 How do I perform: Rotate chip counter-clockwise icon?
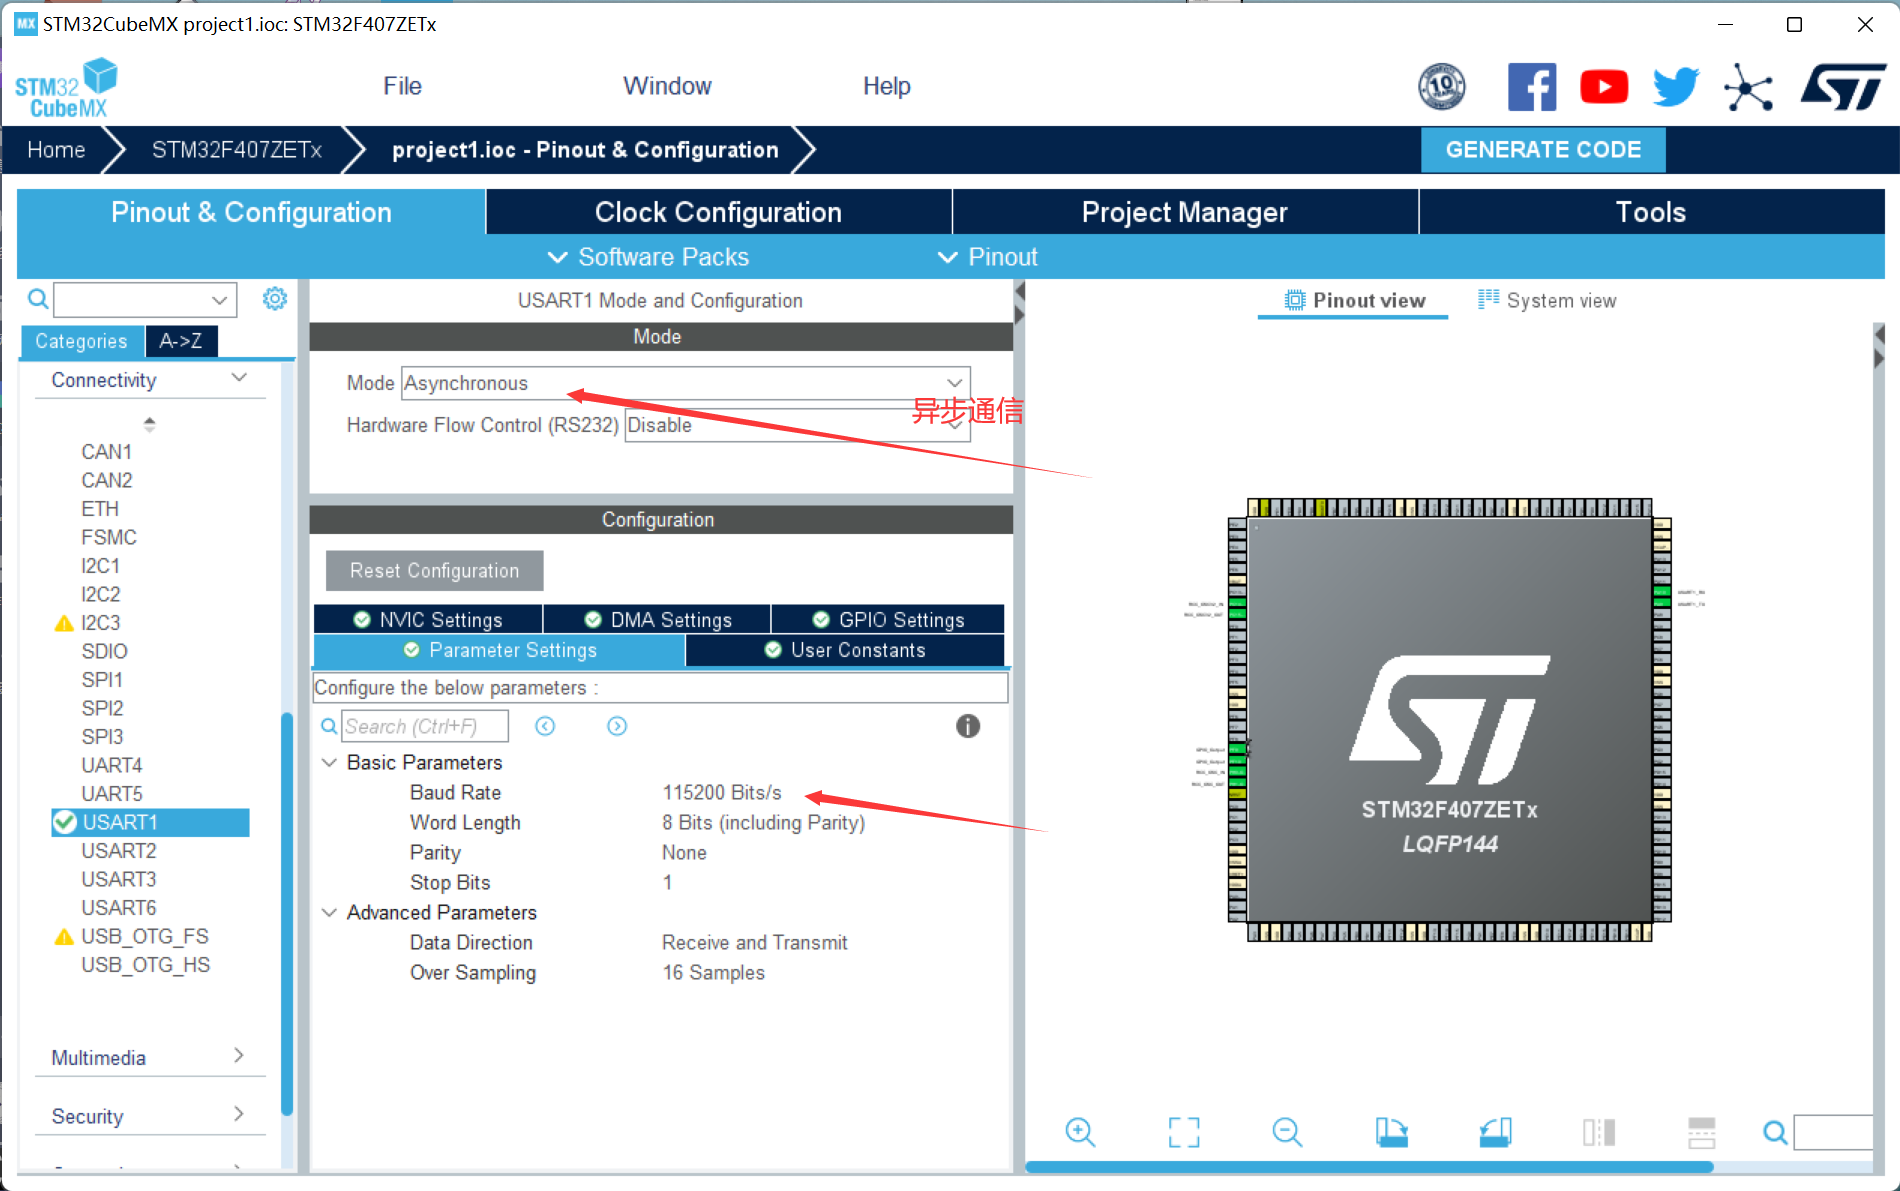[1495, 1132]
